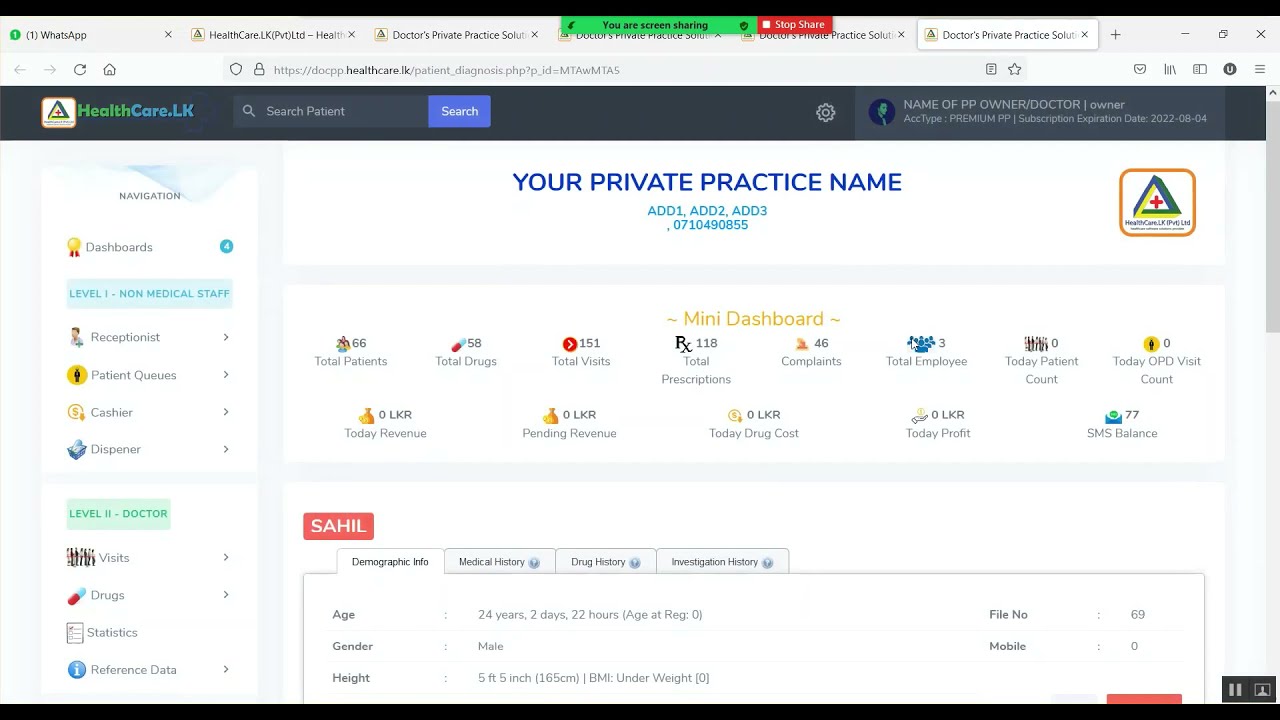Click the Drug History help icon
The width and height of the screenshot is (1280, 720).
click(635, 563)
